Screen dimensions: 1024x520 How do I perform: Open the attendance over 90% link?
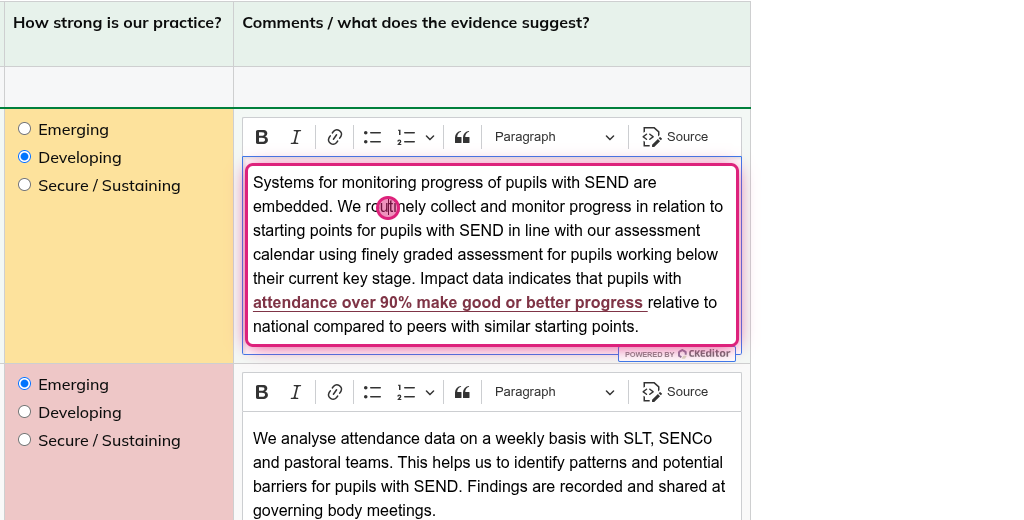pyautogui.click(x=450, y=302)
